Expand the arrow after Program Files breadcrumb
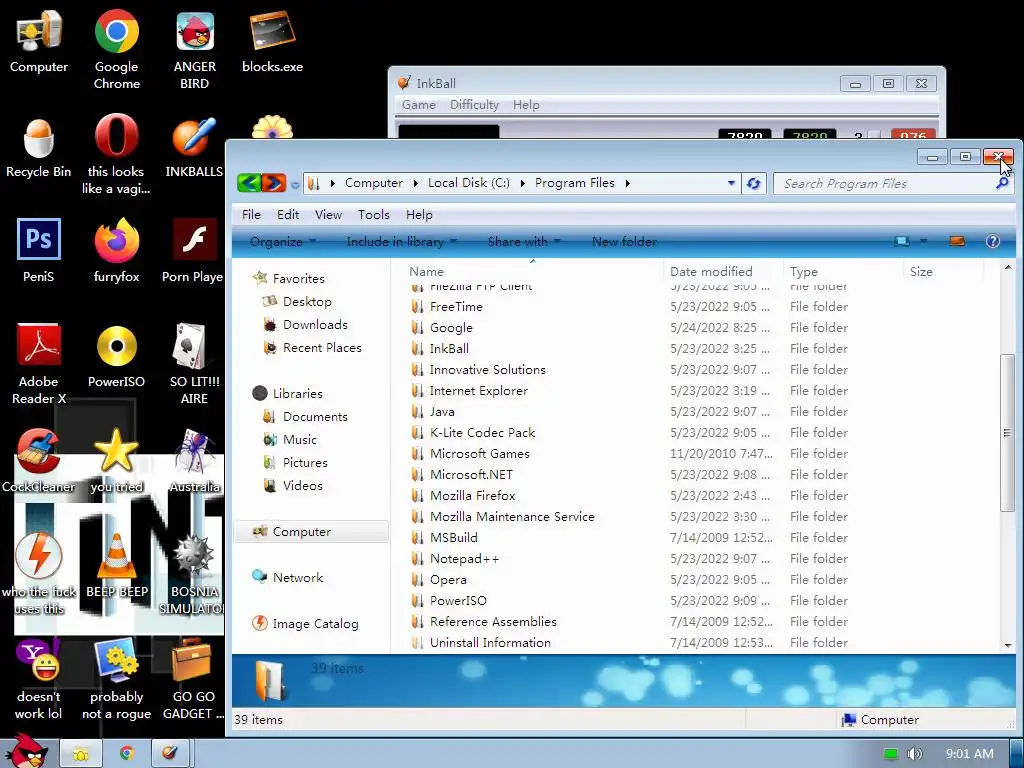 pyautogui.click(x=627, y=184)
